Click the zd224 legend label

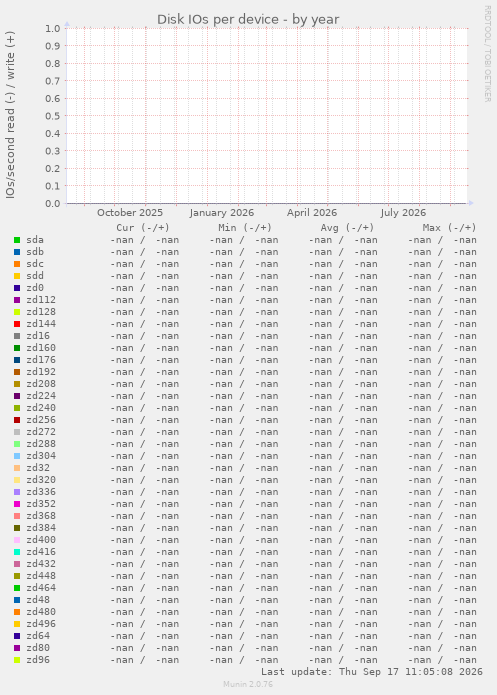coord(41,396)
